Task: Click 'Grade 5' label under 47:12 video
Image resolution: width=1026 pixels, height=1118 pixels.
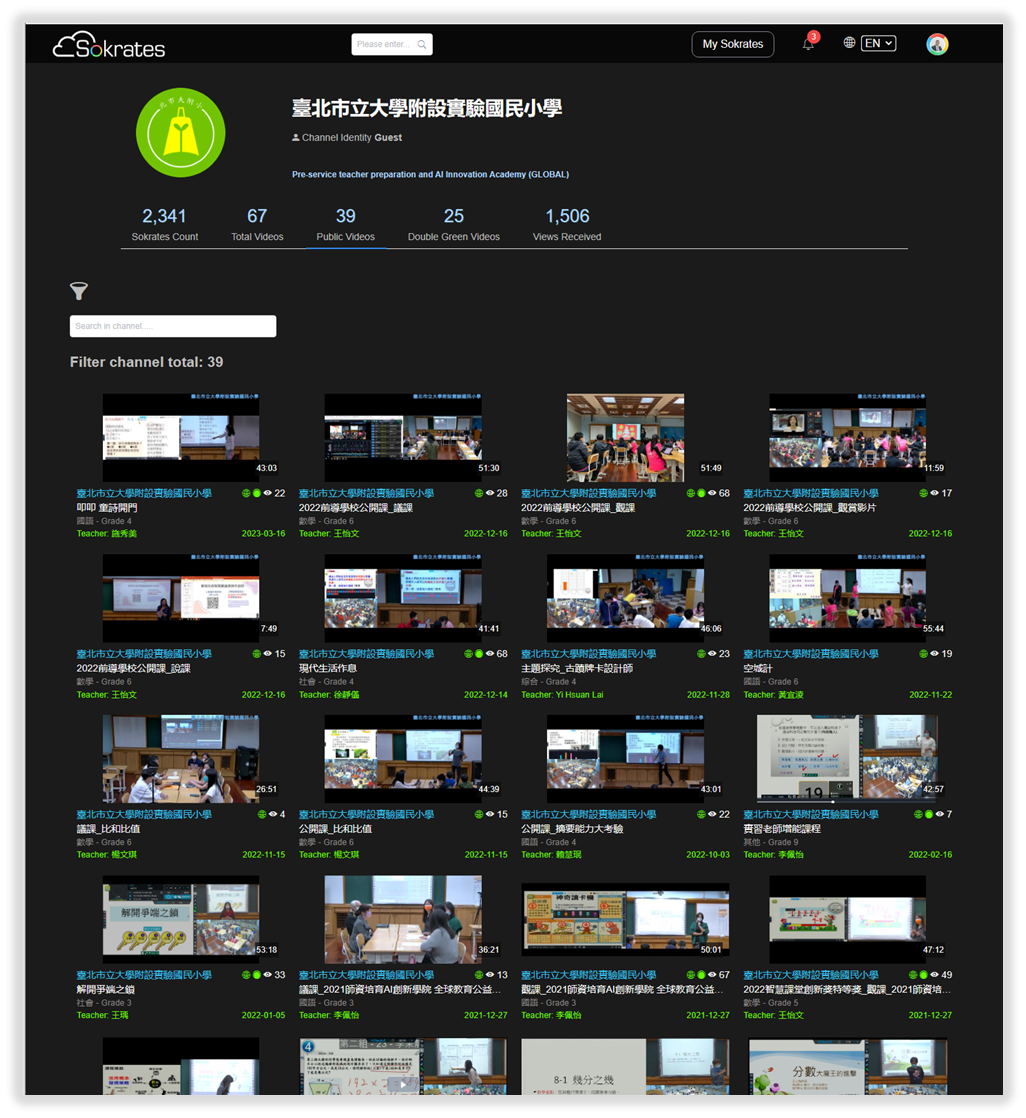Action: coord(783,1002)
